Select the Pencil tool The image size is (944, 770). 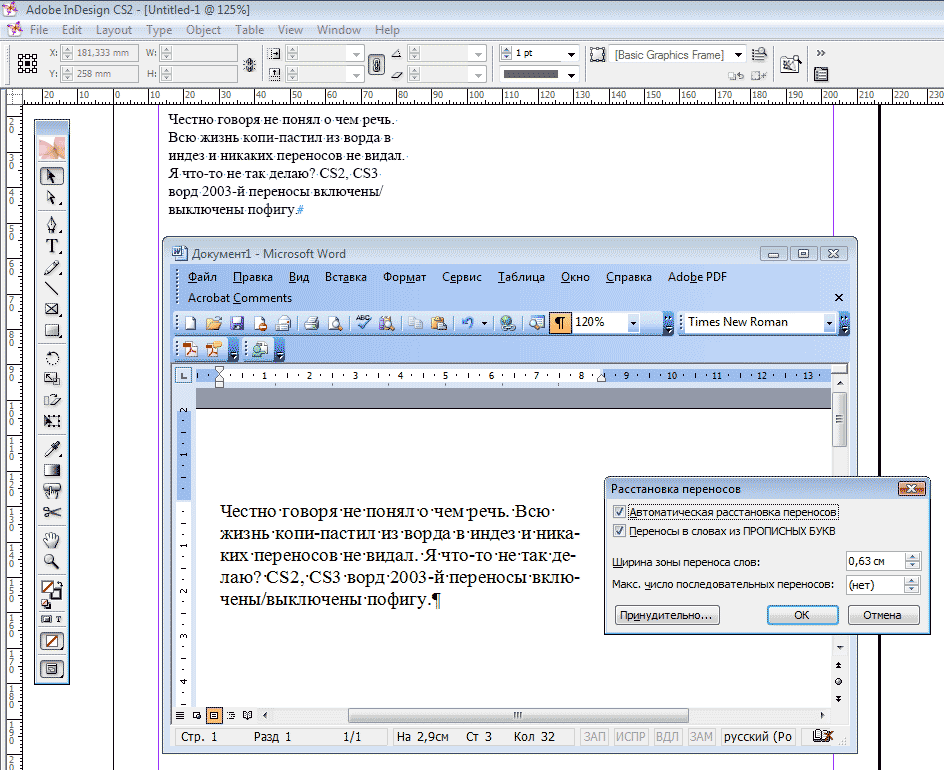[52, 268]
